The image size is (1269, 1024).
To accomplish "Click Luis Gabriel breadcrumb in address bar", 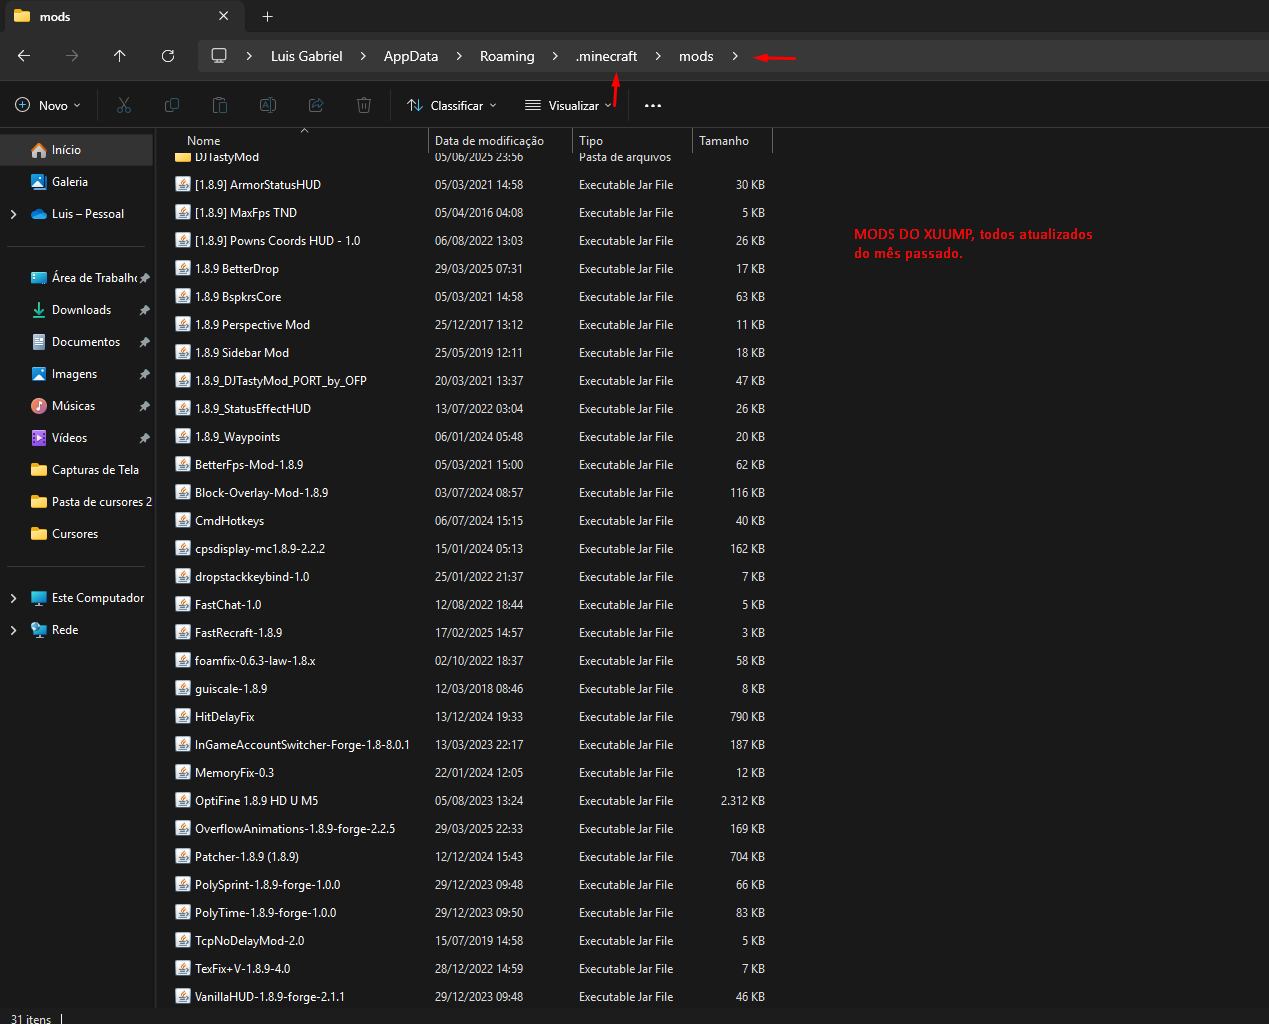I will tap(306, 56).
